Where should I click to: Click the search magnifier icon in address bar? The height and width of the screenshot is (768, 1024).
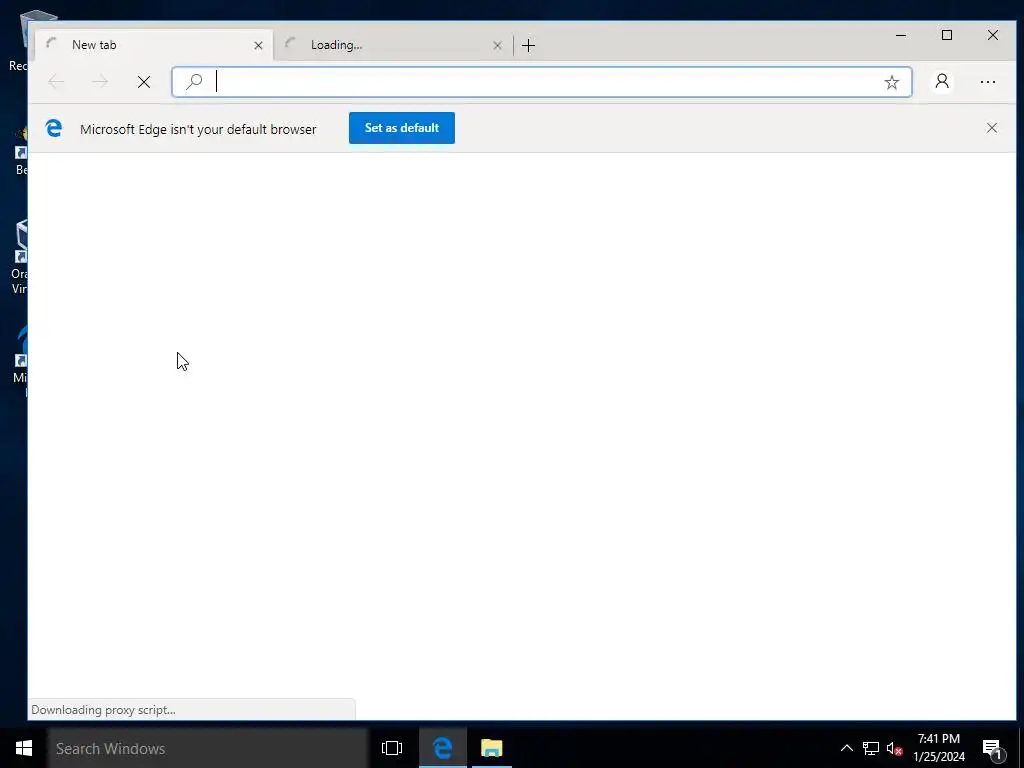pos(194,82)
